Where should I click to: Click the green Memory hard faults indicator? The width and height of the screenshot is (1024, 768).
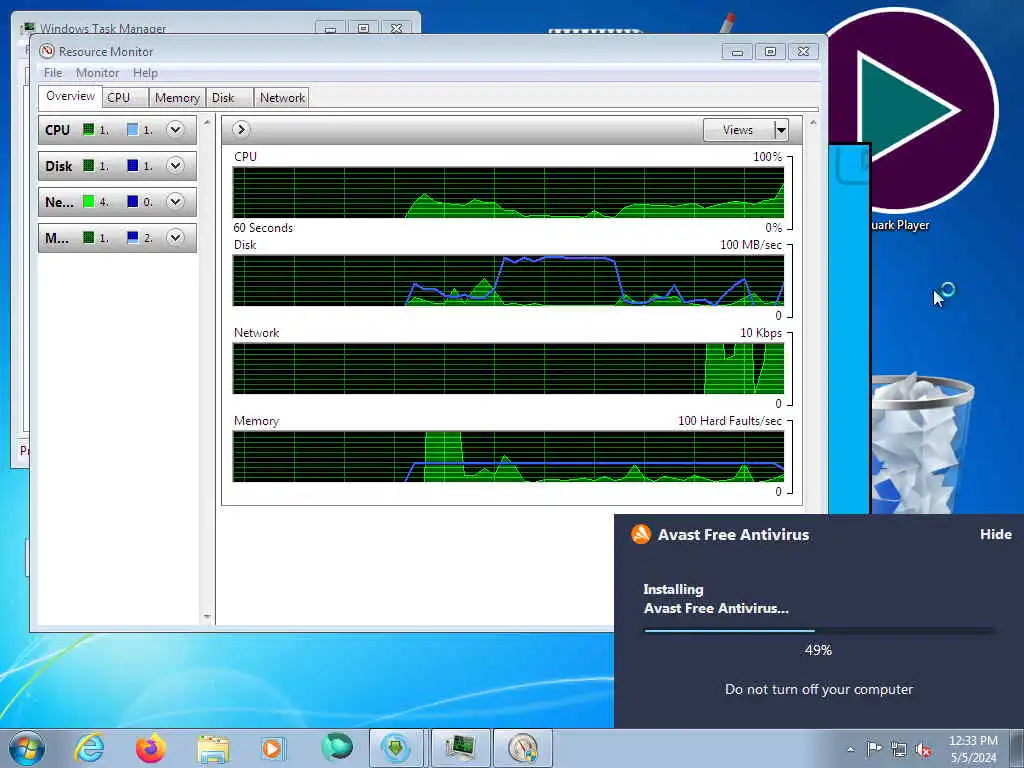(x=88, y=237)
